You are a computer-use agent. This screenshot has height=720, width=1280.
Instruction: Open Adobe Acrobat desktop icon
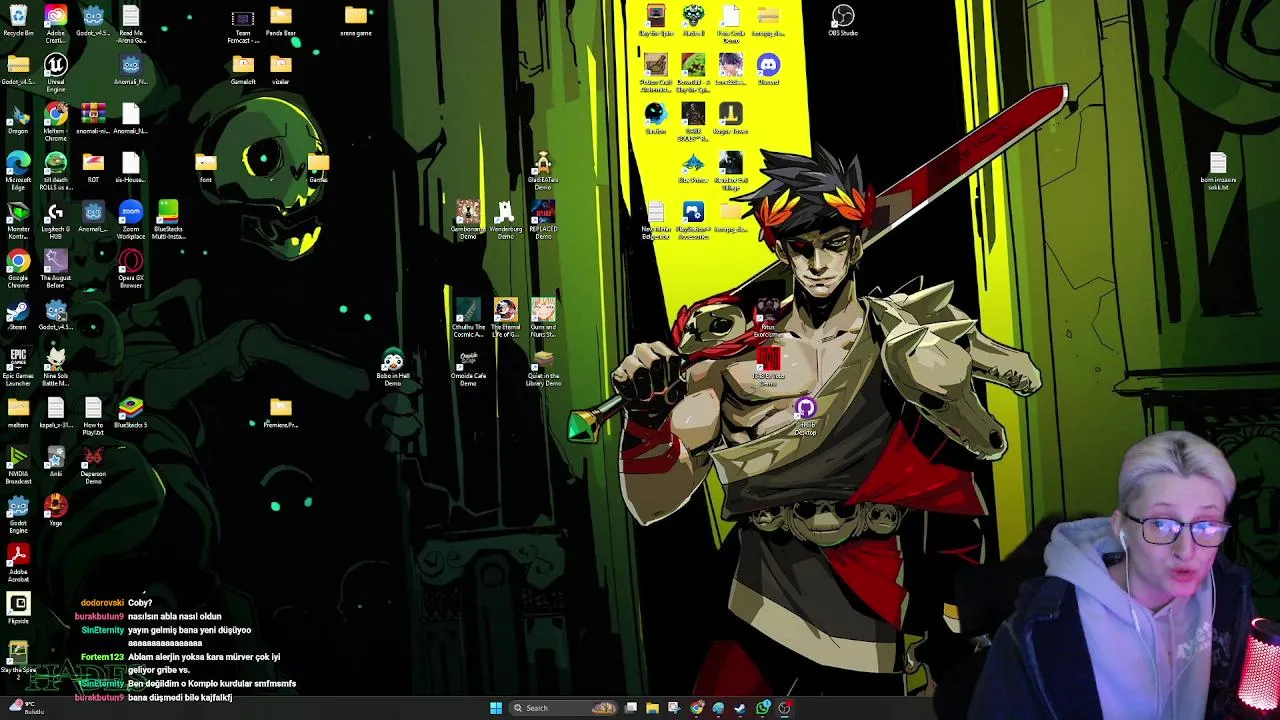click(18, 563)
